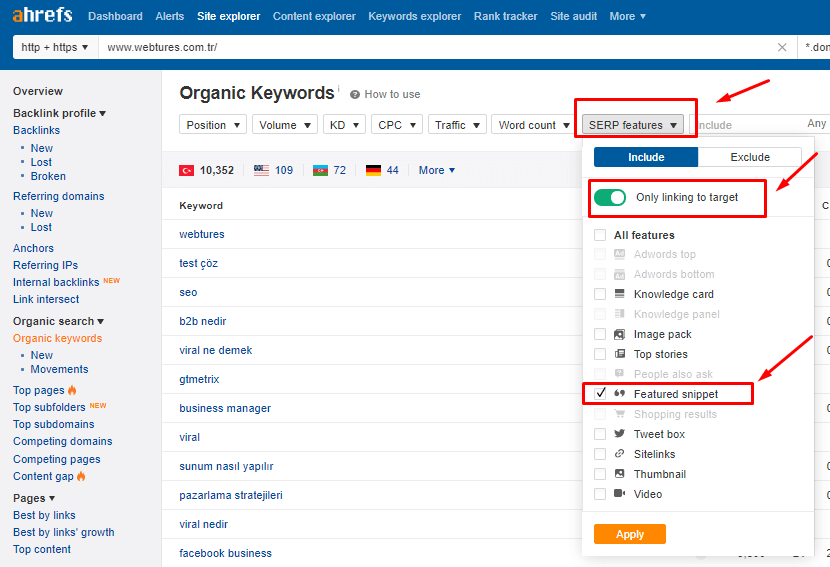This screenshot has height=567, width=830.
Task: Open the Internal backlinks link
Action: [x=56, y=282]
